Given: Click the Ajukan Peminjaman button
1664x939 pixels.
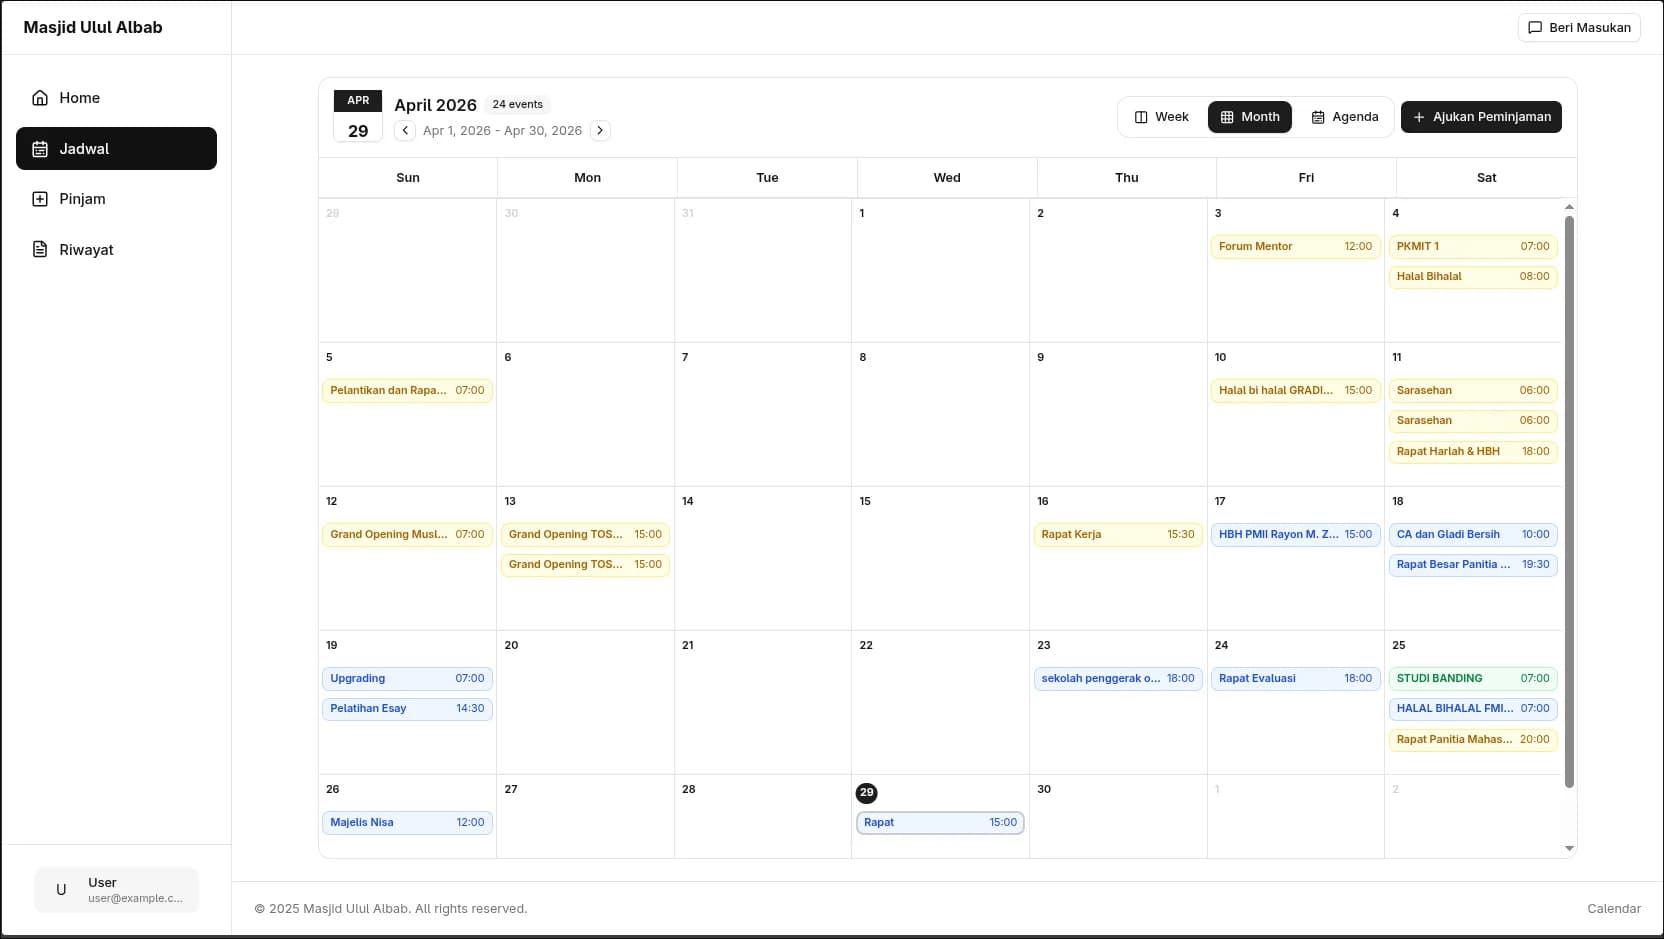Looking at the screenshot, I should (1481, 117).
